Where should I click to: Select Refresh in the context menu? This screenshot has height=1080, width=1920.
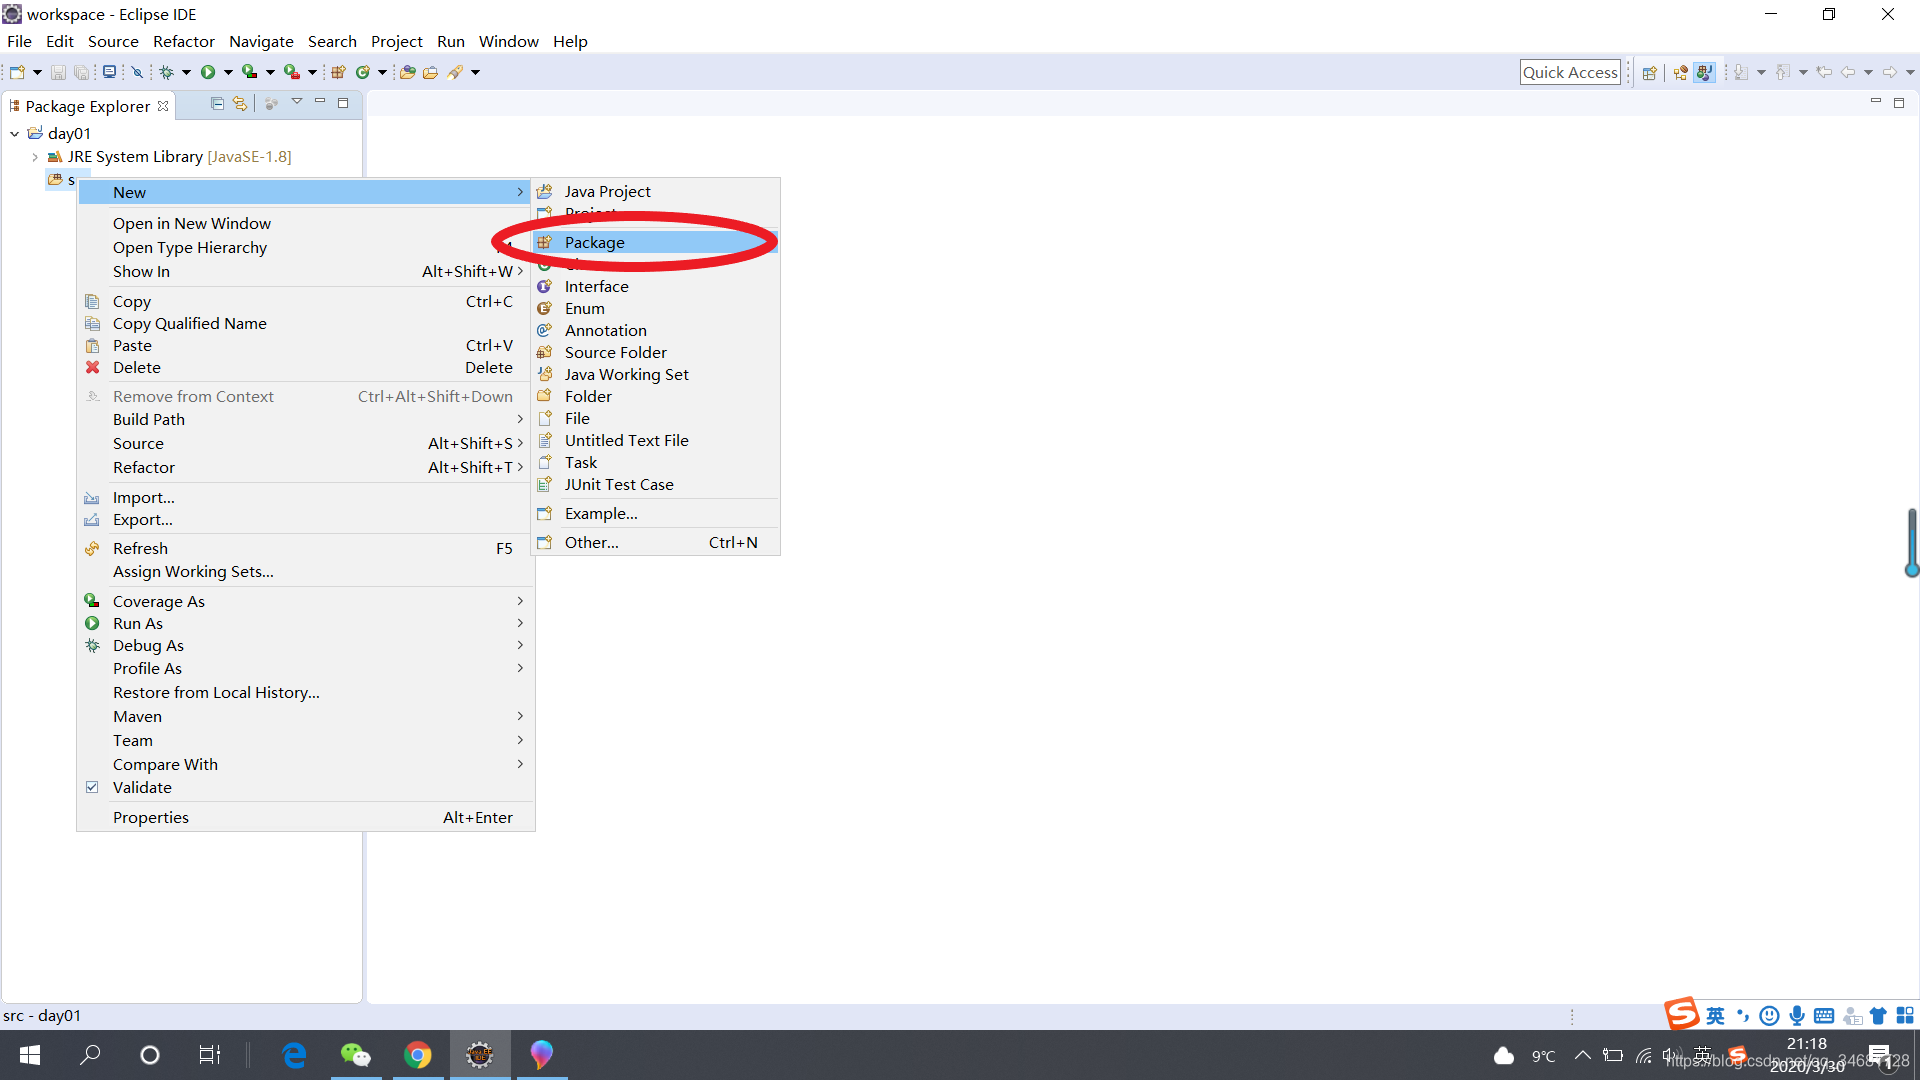pos(305,548)
